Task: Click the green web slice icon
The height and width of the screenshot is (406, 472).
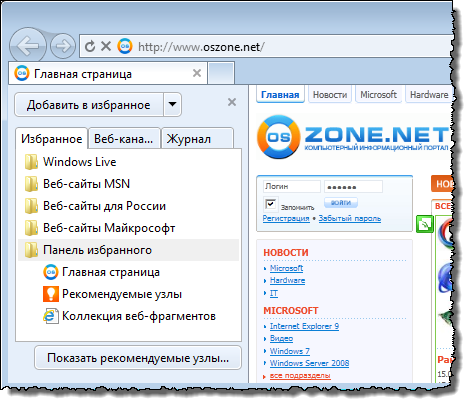Action: (x=425, y=224)
